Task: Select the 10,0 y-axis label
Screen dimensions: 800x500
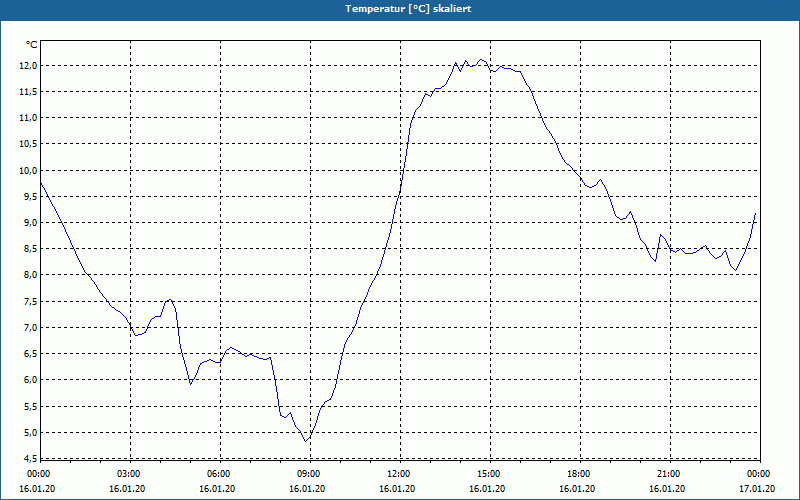Action: pyautogui.click(x=29, y=170)
